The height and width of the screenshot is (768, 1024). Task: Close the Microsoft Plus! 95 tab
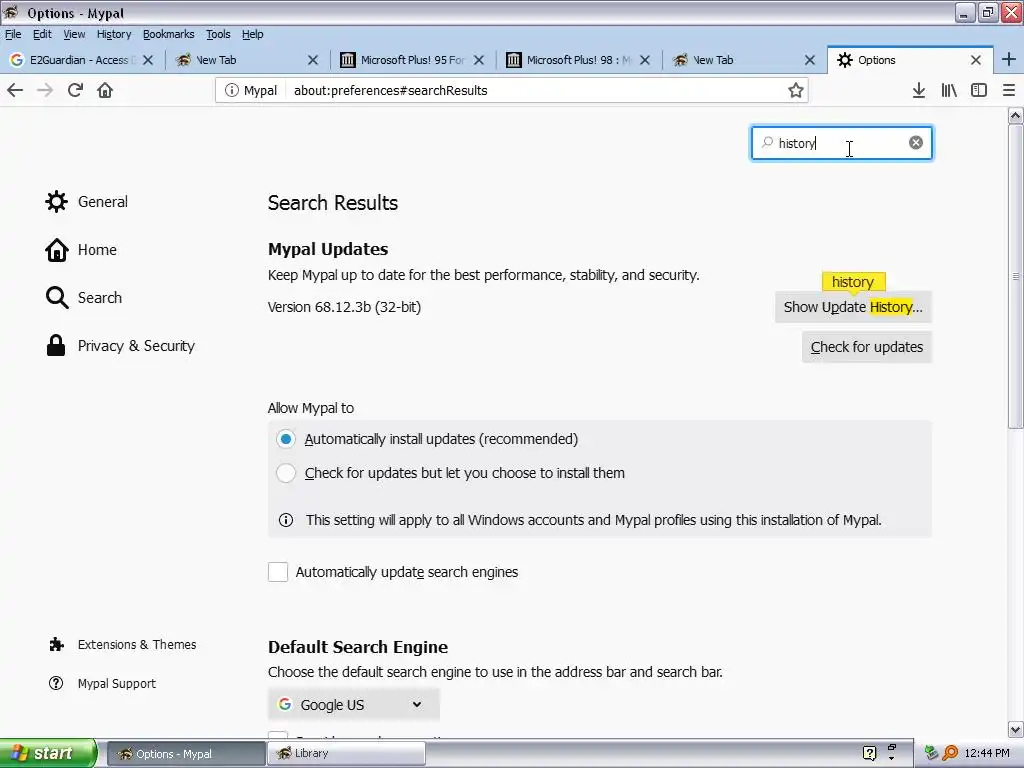tap(479, 60)
